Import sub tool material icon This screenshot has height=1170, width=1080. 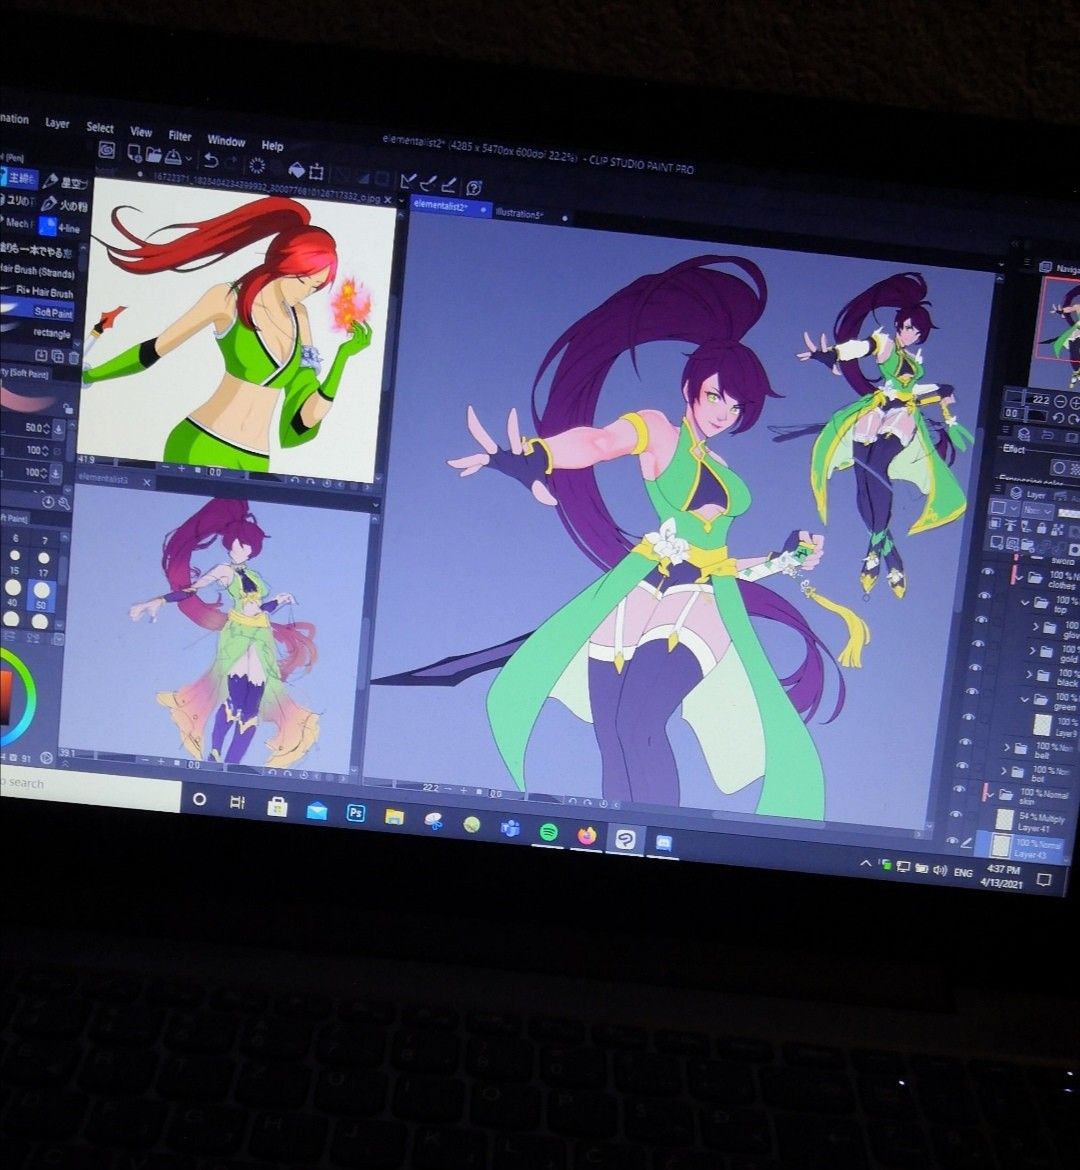pyautogui.click(x=40, y=356)
